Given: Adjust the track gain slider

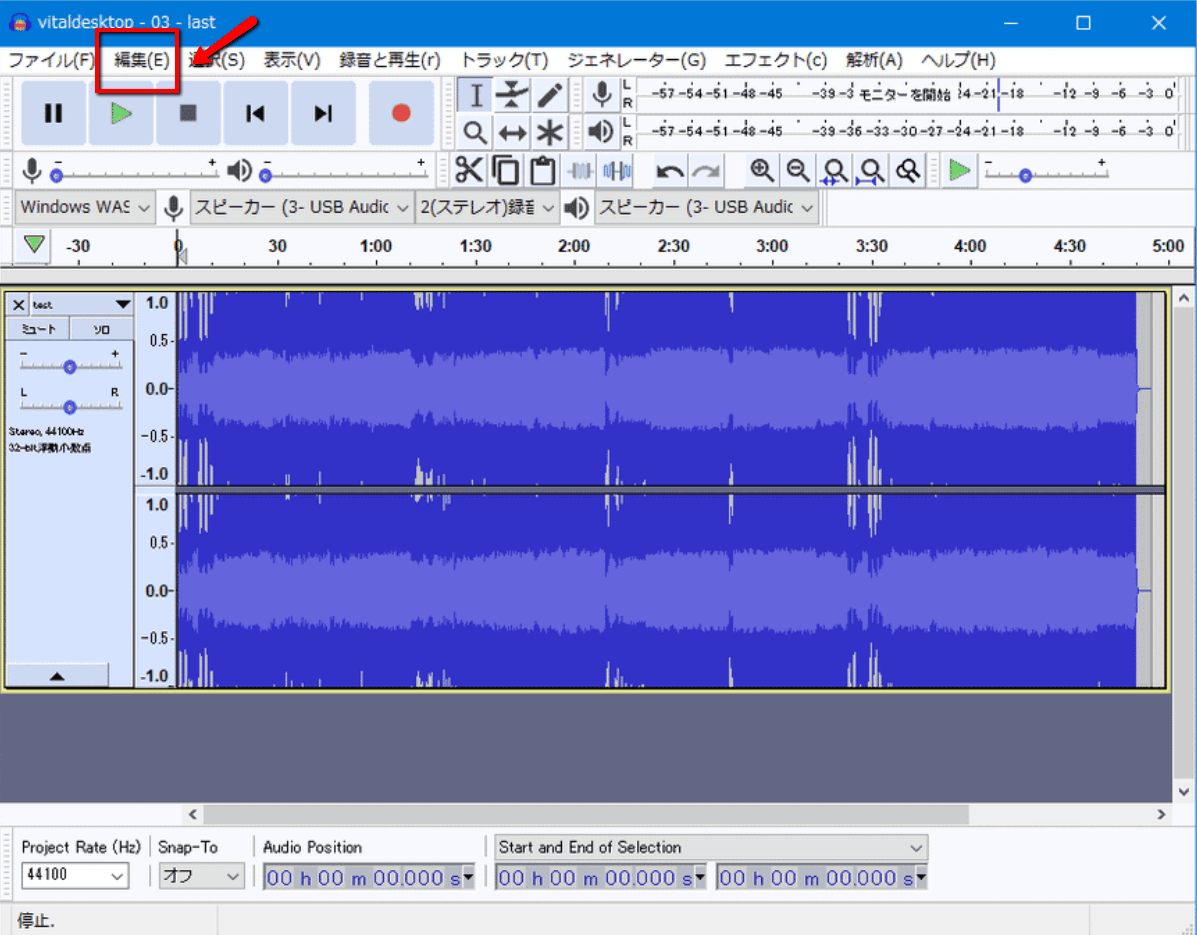Looking at the screenshot, I should [x=68, y=366].
